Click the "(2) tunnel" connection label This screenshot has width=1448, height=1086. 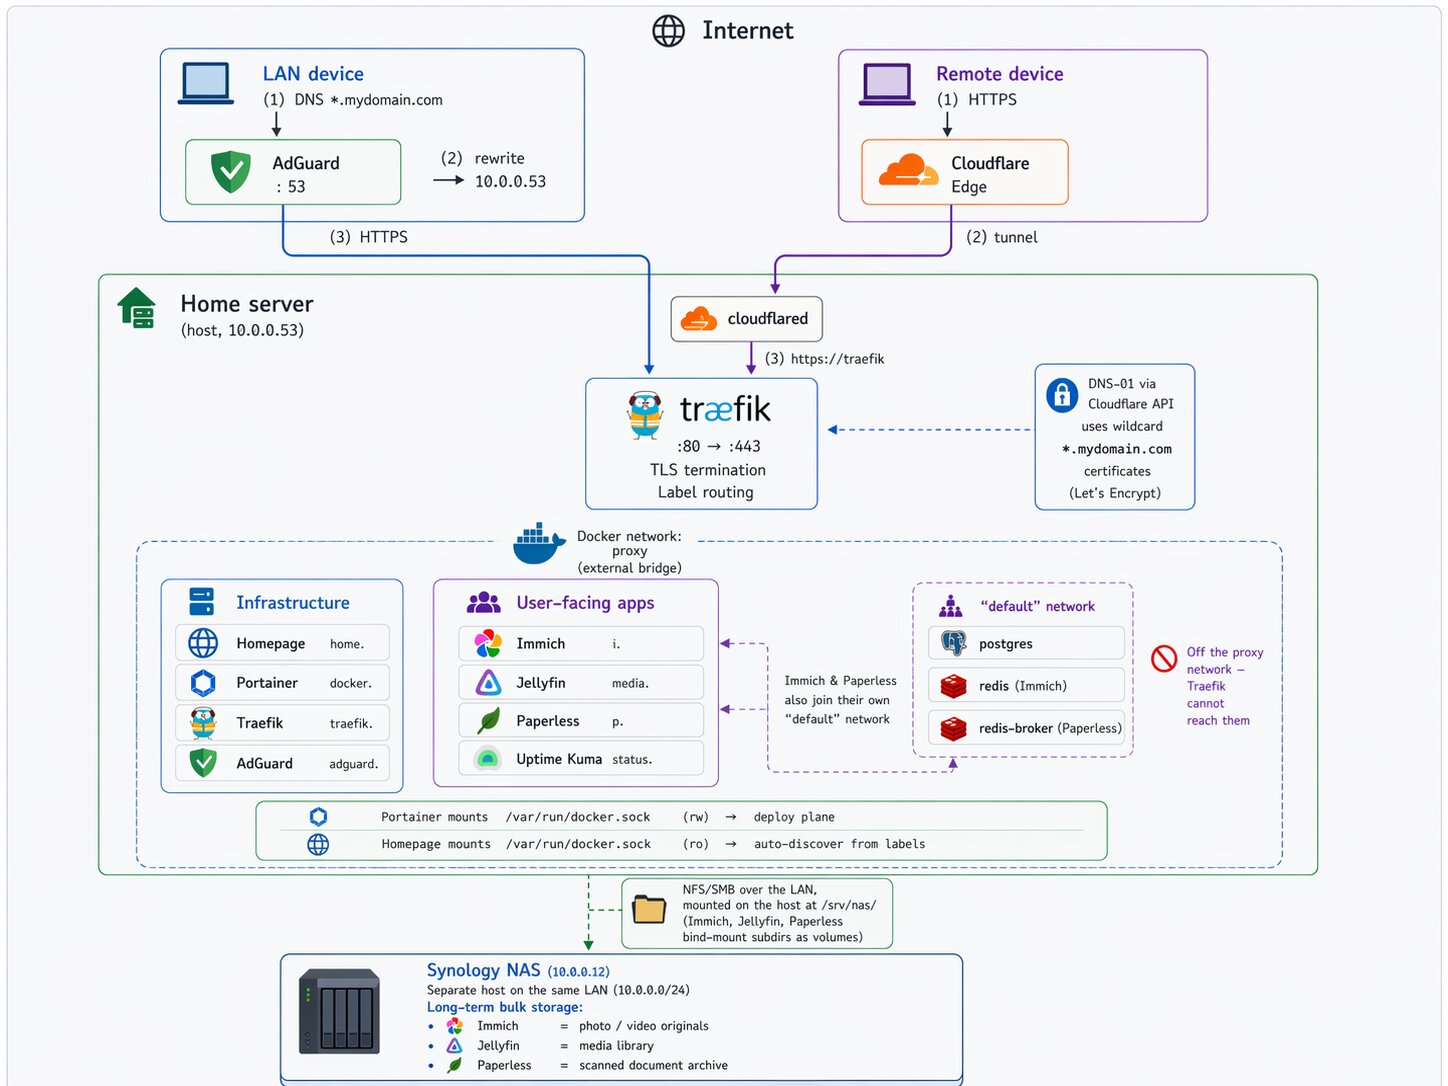coord(1002,237)
